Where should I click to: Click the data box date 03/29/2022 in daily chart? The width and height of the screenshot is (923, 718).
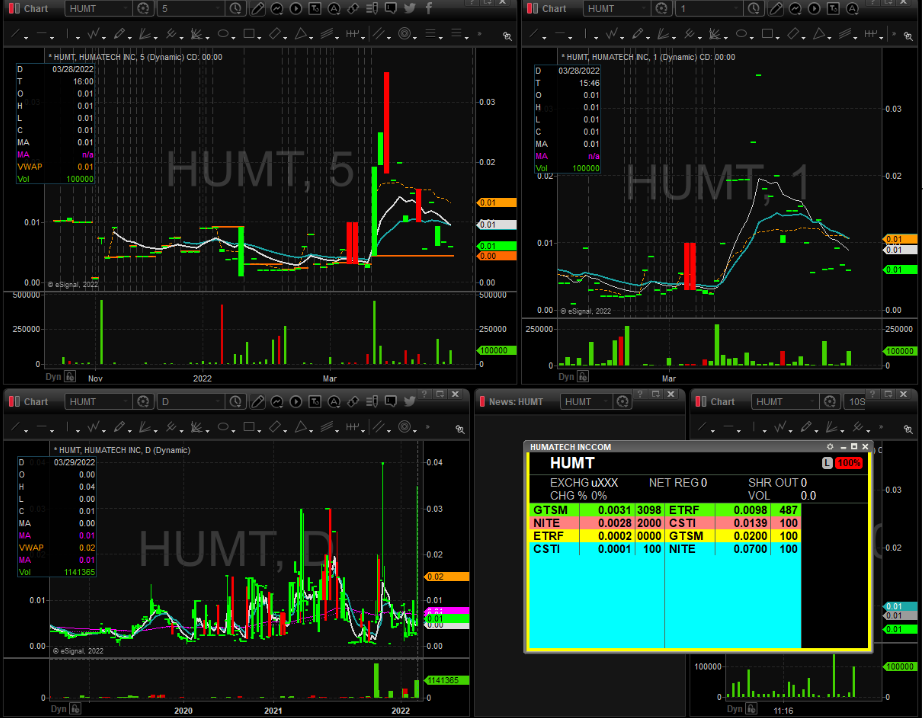[74, 462]
